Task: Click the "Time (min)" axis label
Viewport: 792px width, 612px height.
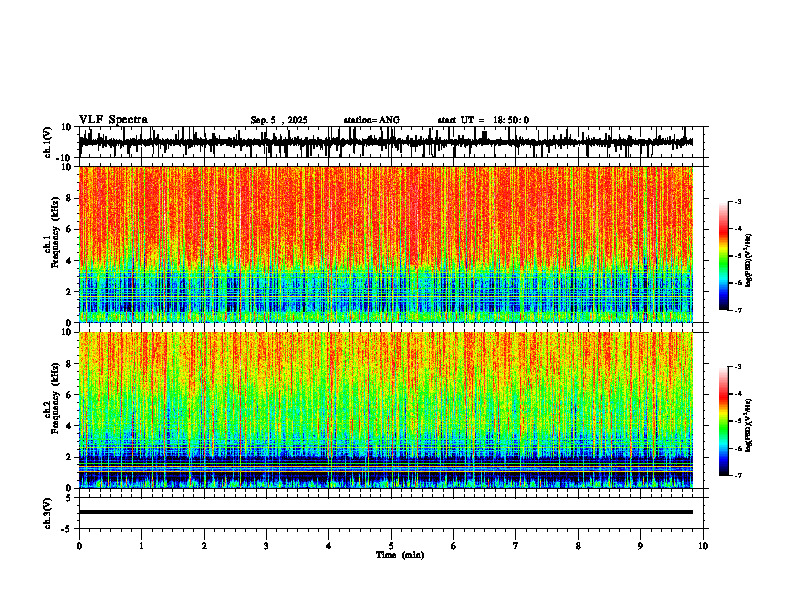Action: pos(400,555)
